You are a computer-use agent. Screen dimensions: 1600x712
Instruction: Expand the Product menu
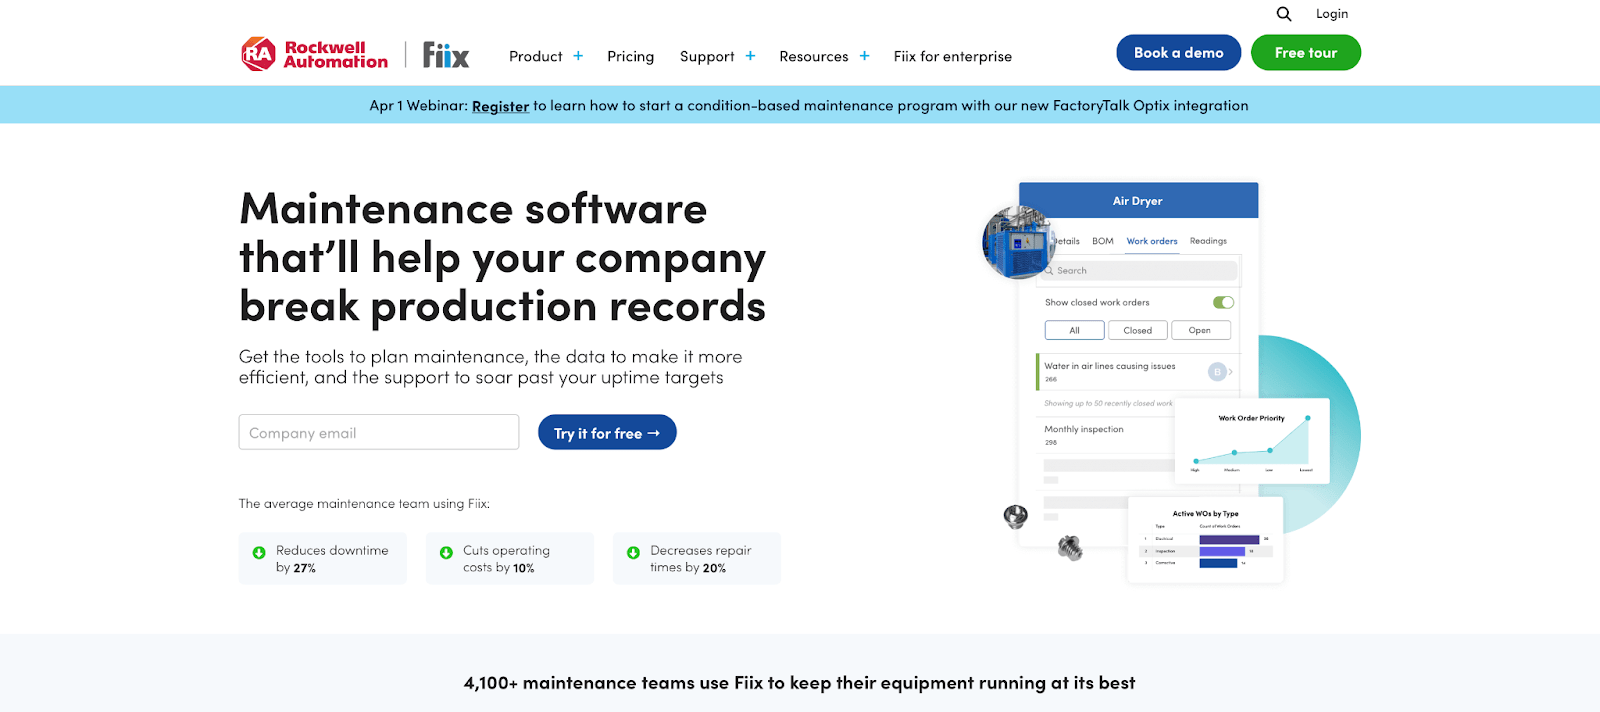point(545,57)
